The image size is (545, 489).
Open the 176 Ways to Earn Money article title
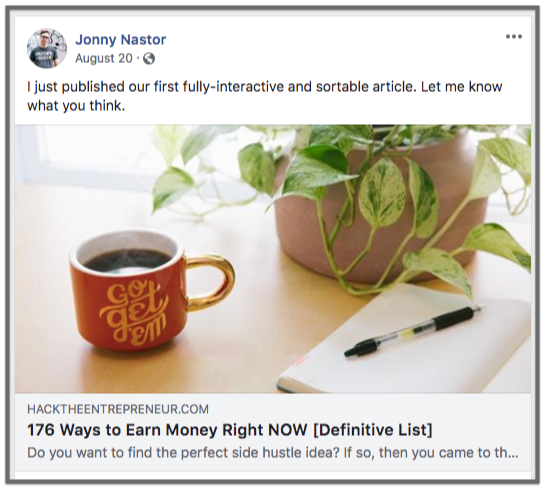point(230,430)
